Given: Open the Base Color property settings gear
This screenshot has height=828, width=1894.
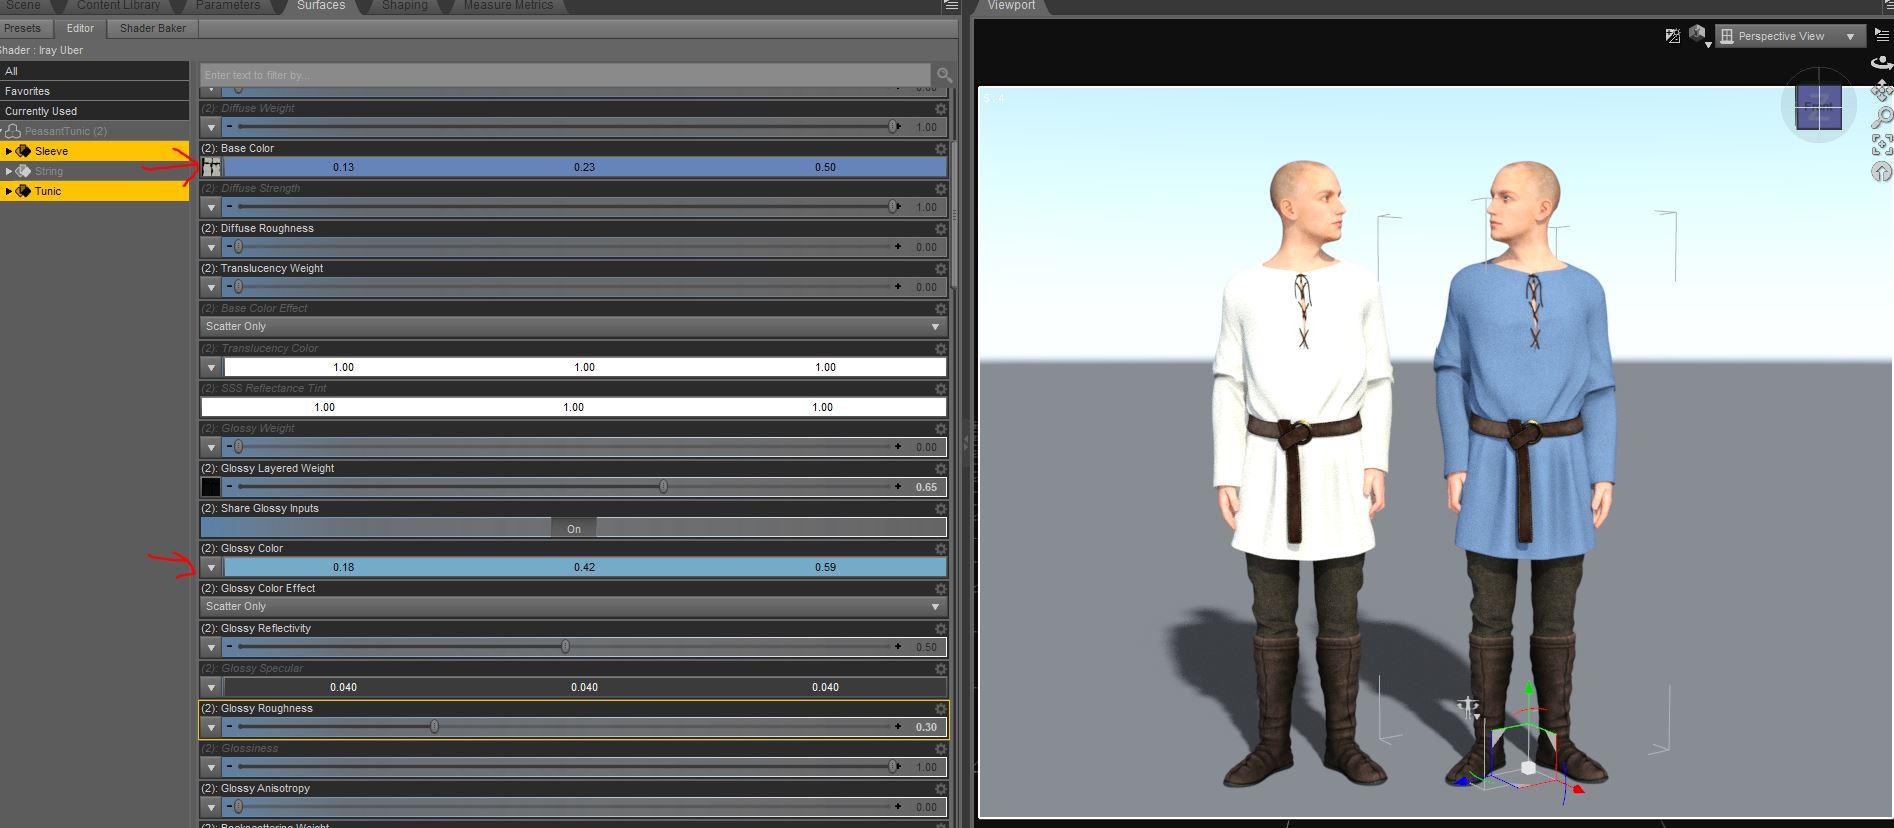Looking at the screenshot, I should [x=940, y=149].
